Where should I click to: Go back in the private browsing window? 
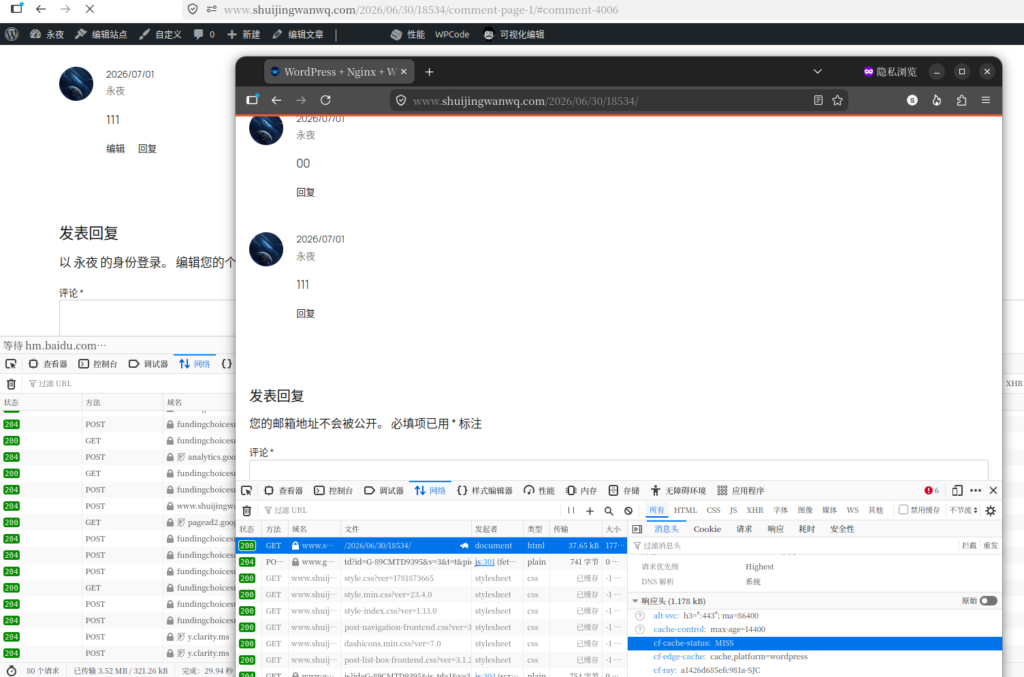(276, 100)
